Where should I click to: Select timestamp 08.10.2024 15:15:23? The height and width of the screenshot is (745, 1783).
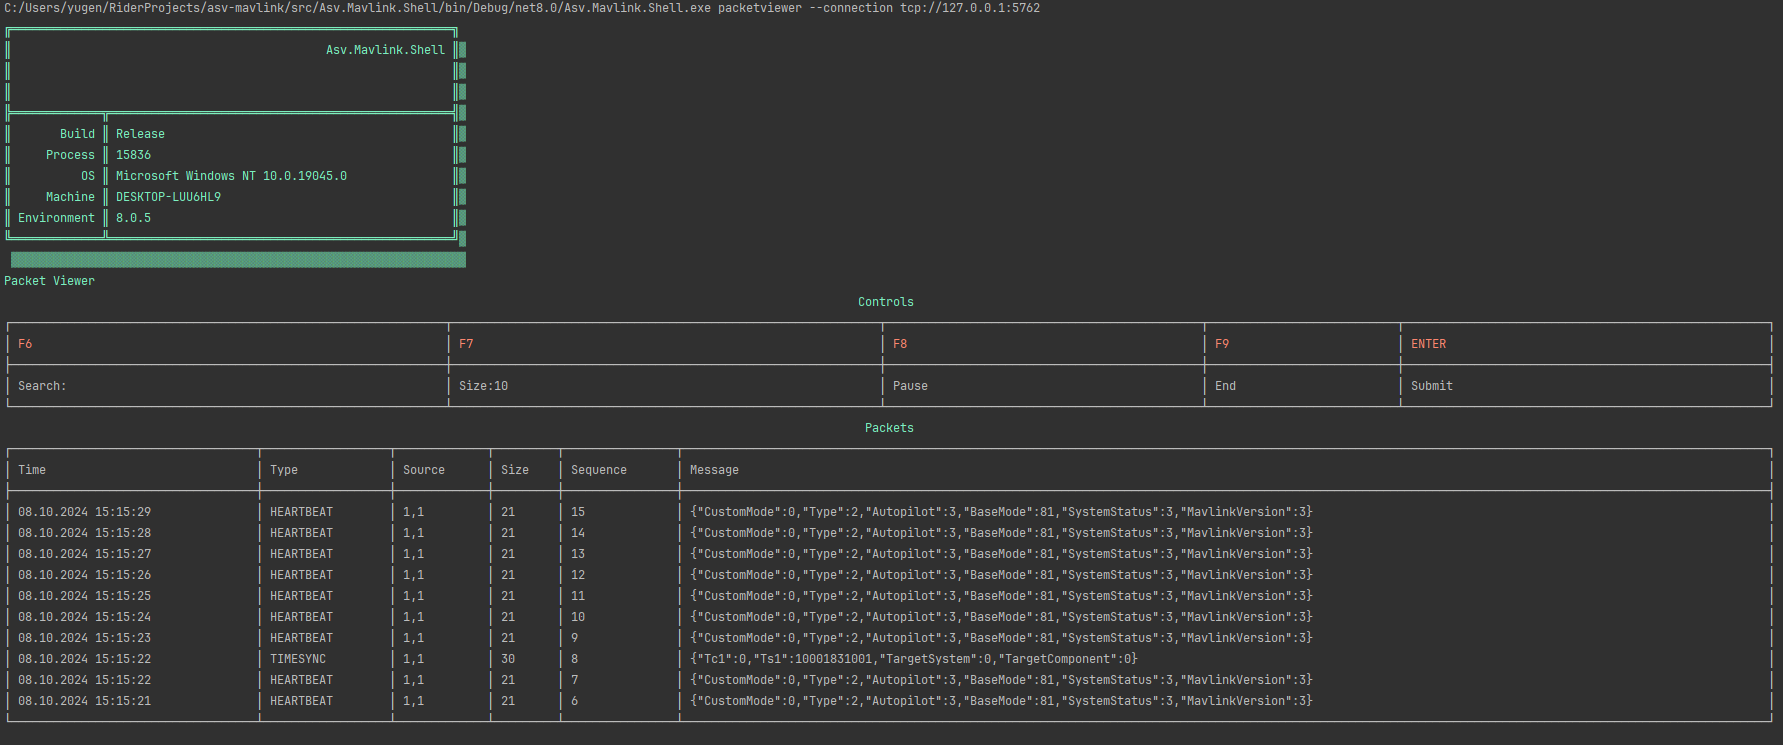point(84,638)
